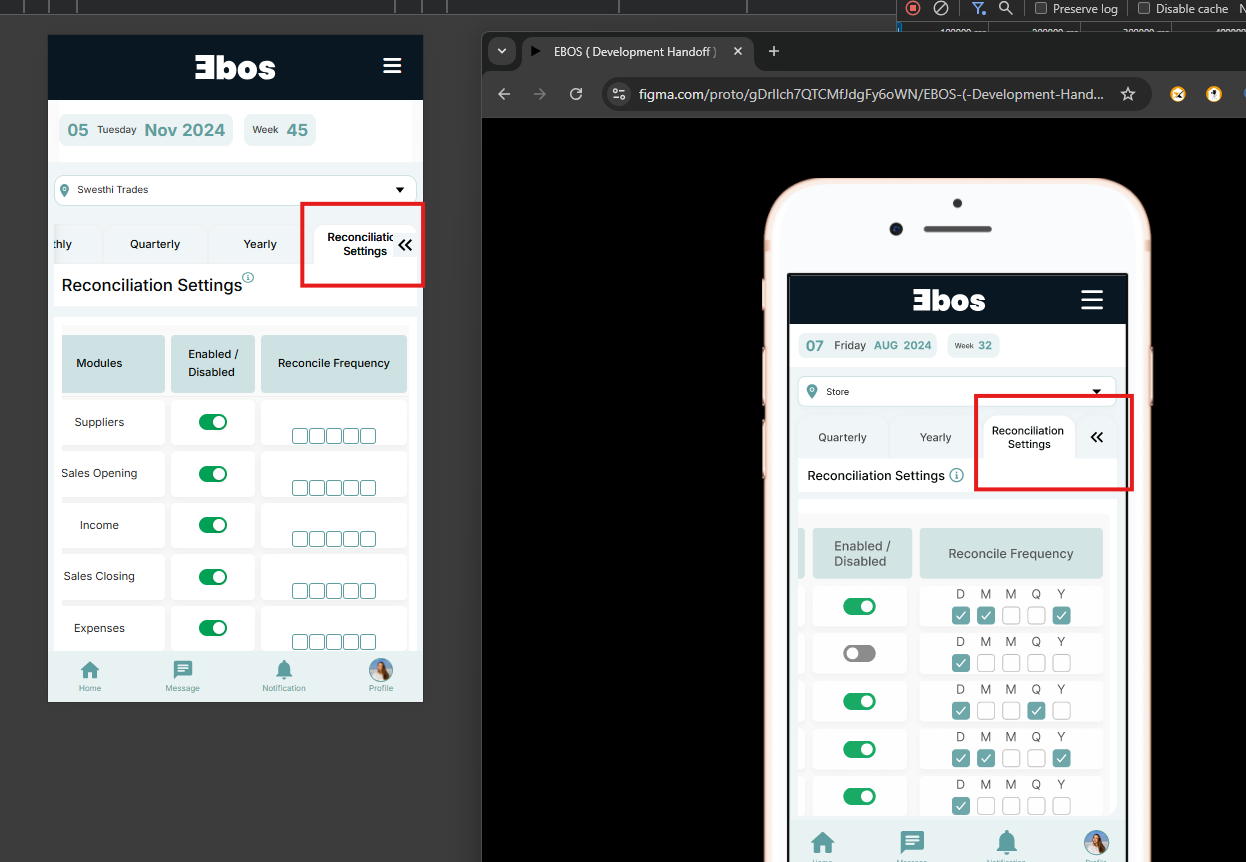Click the Ebos logo in the left app header
The height and width of the screenshot is (862, 1246).
[x=235, y=67]
